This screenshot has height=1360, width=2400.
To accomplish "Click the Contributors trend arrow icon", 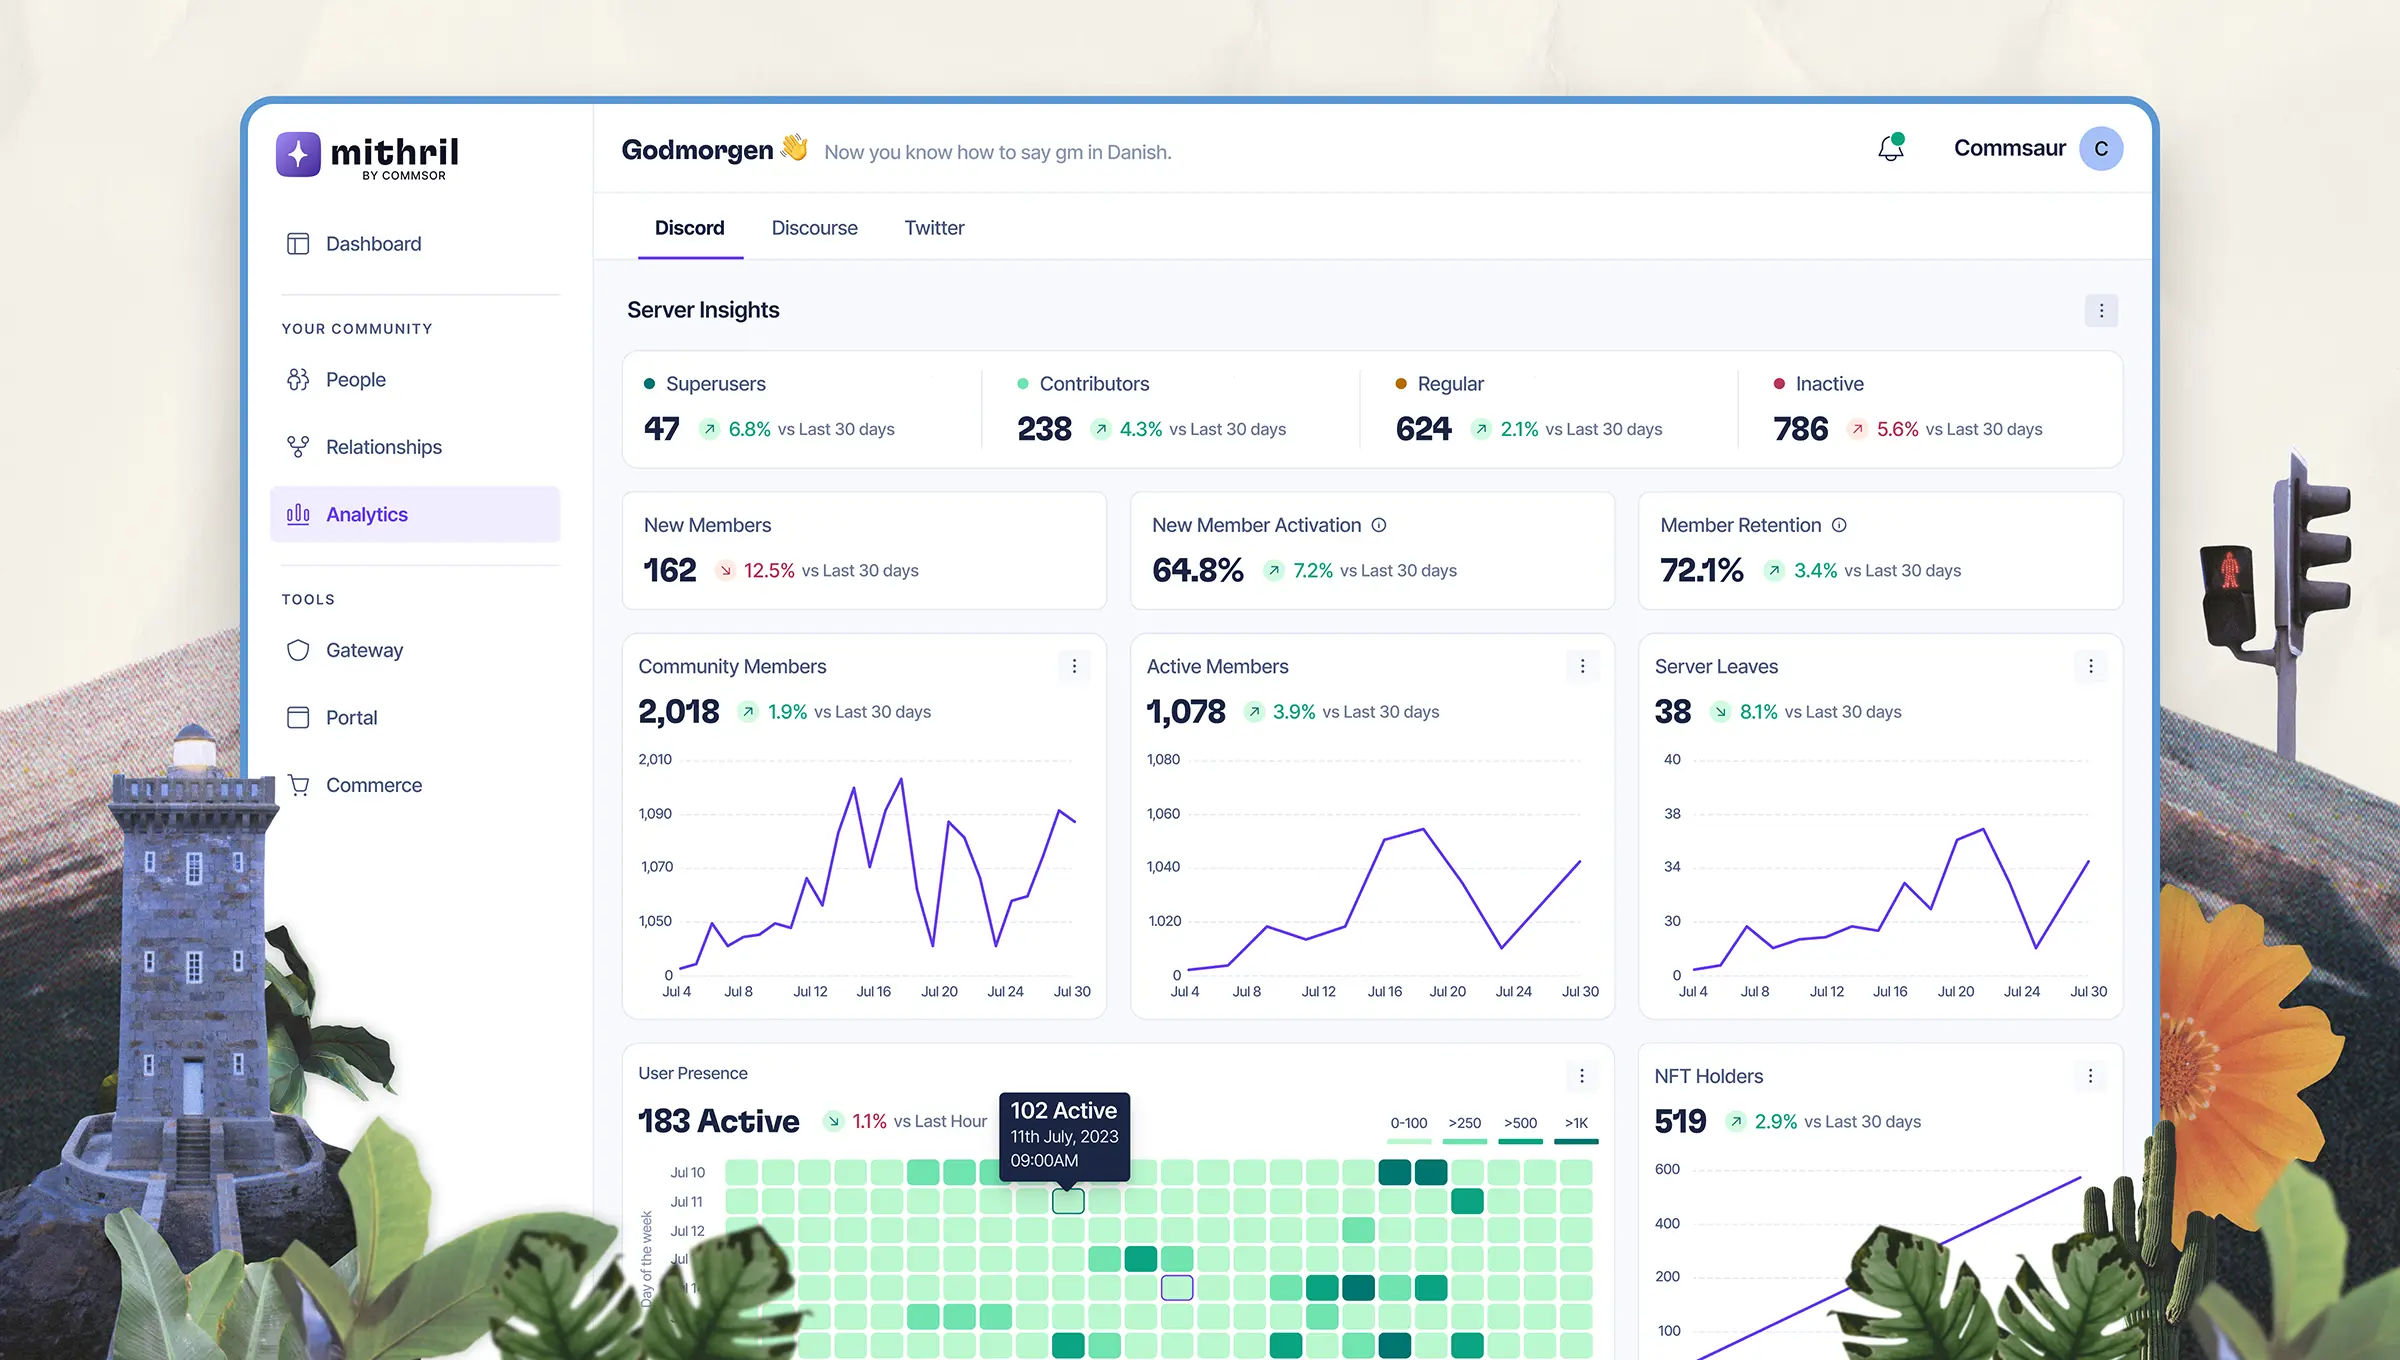I will point(1101,429).
